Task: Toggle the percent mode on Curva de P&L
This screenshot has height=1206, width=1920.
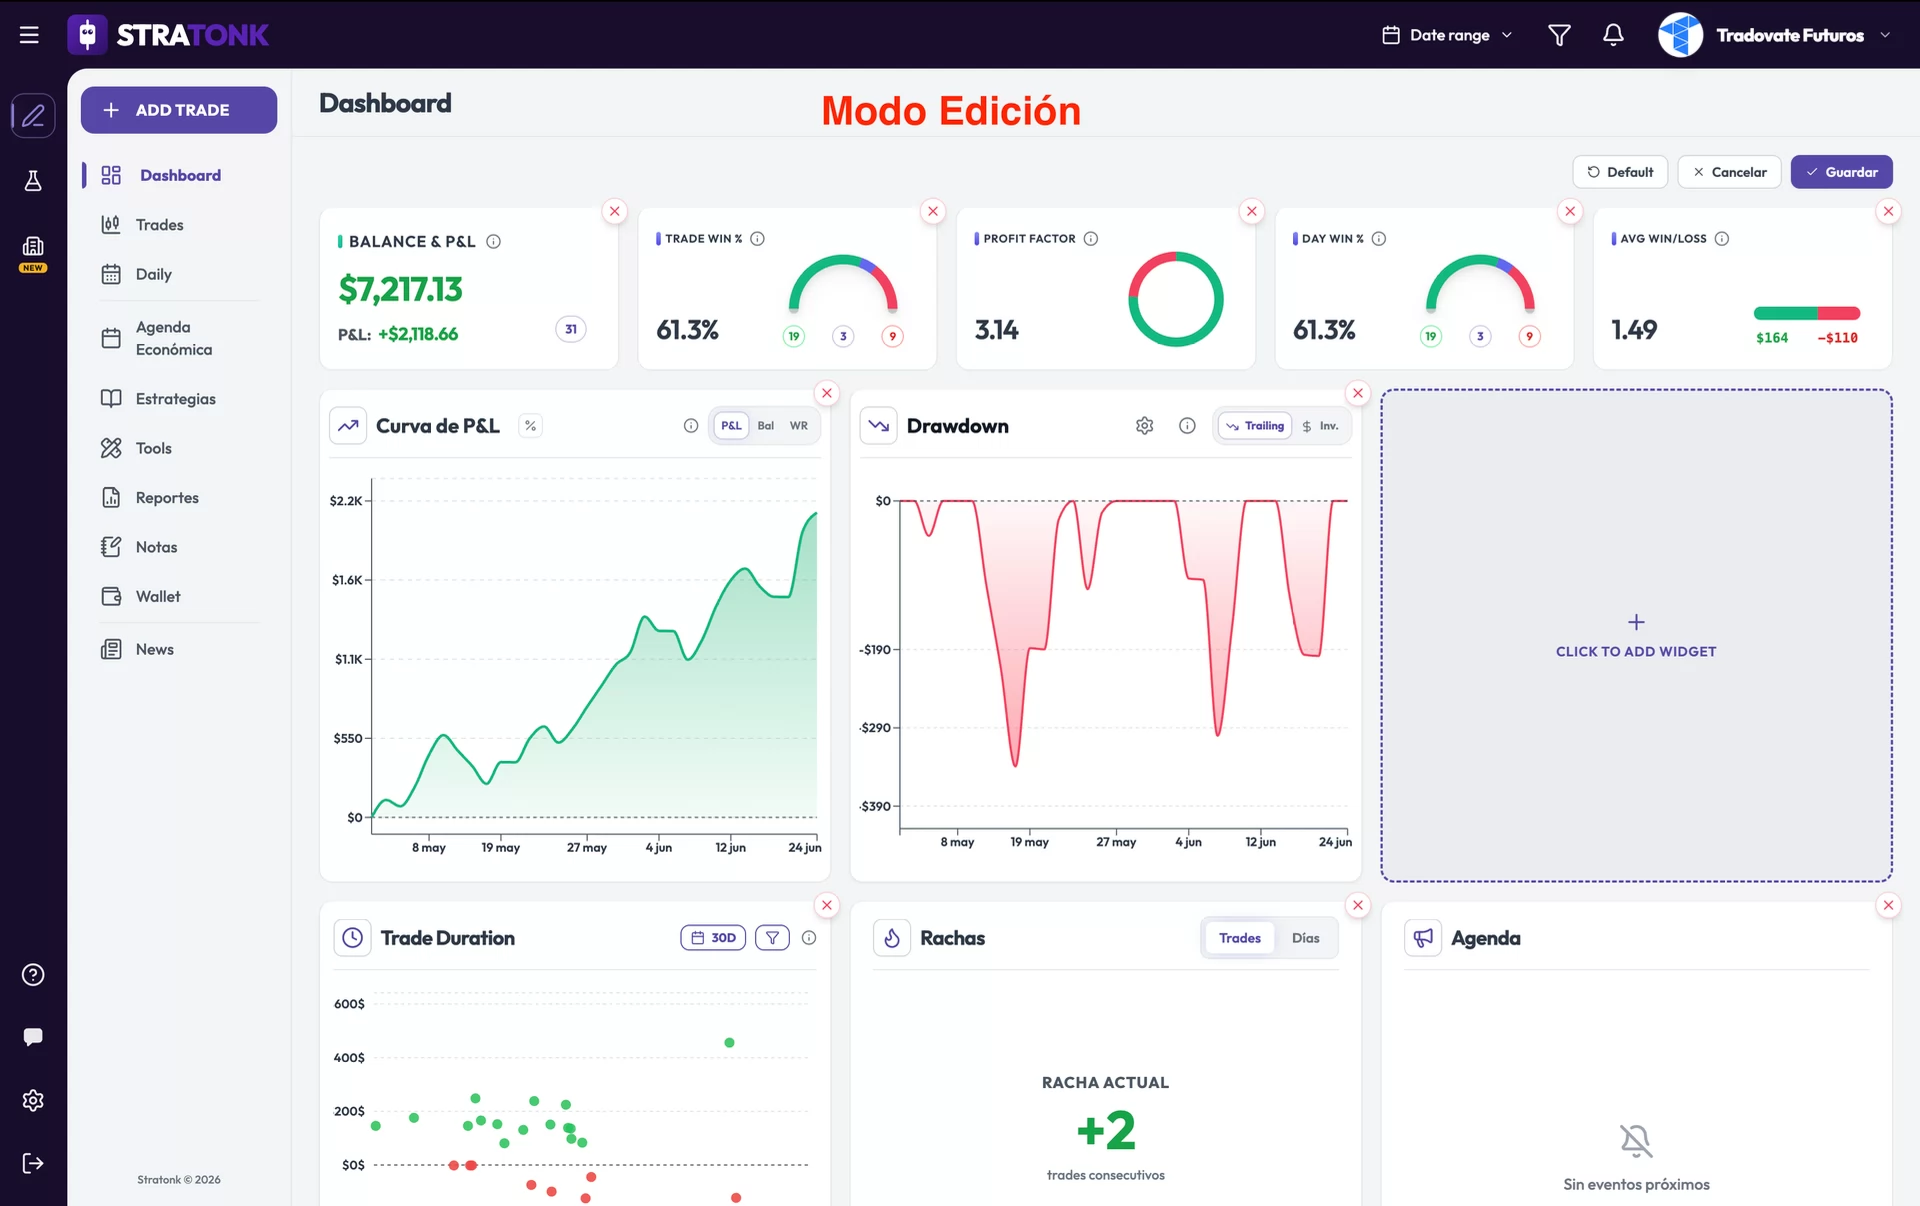Action: [530, 426]
